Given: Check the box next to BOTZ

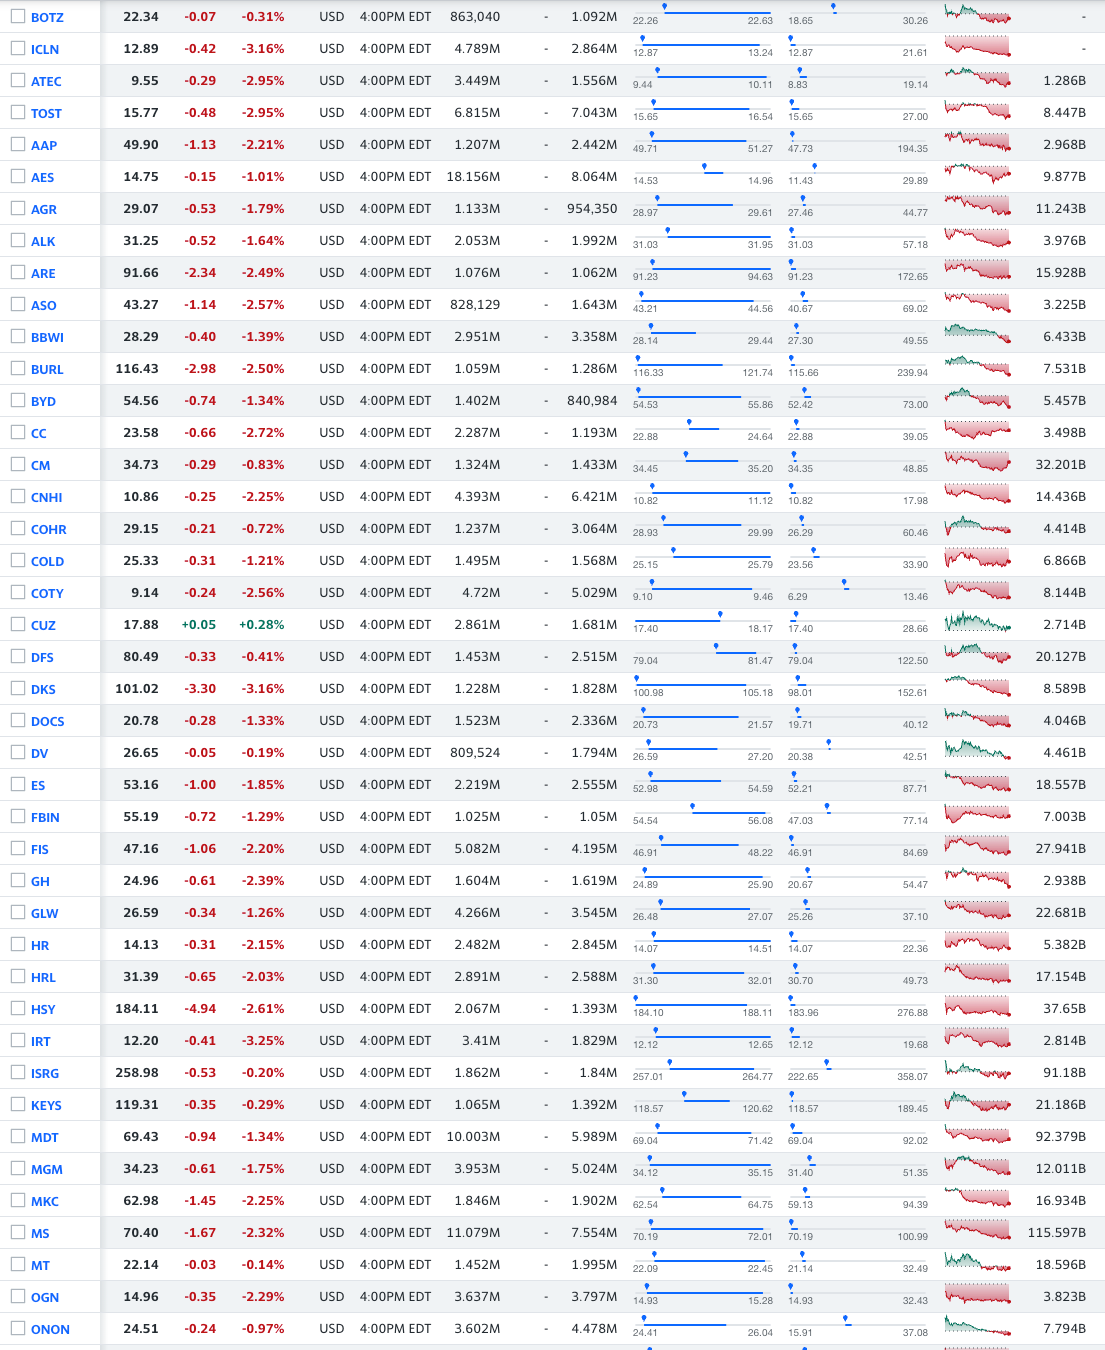Looking at the screenshot, I should [18, 17].
